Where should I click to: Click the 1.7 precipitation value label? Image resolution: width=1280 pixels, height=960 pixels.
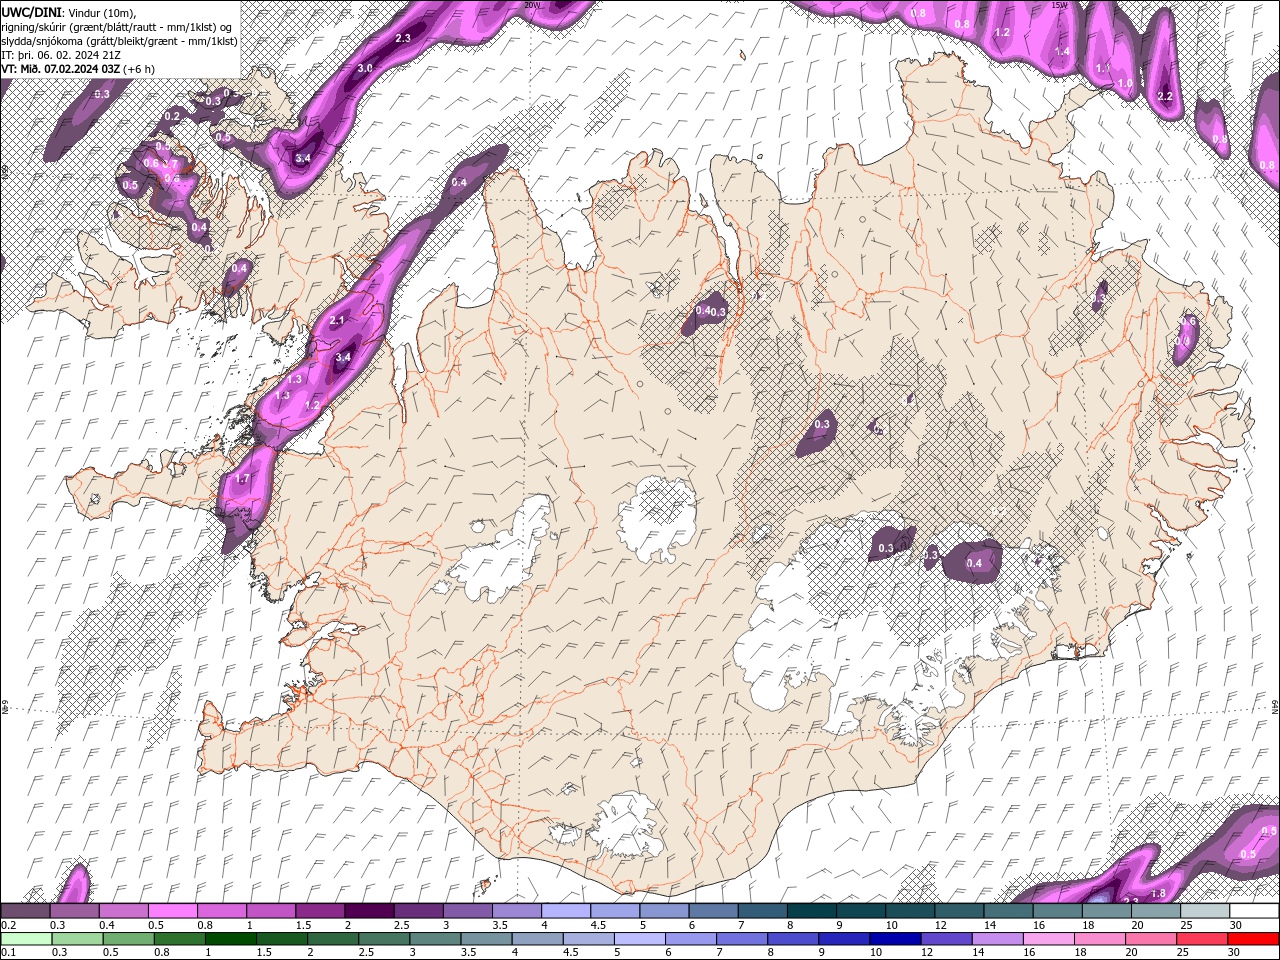pyautogui.click(x=241, y=480)
